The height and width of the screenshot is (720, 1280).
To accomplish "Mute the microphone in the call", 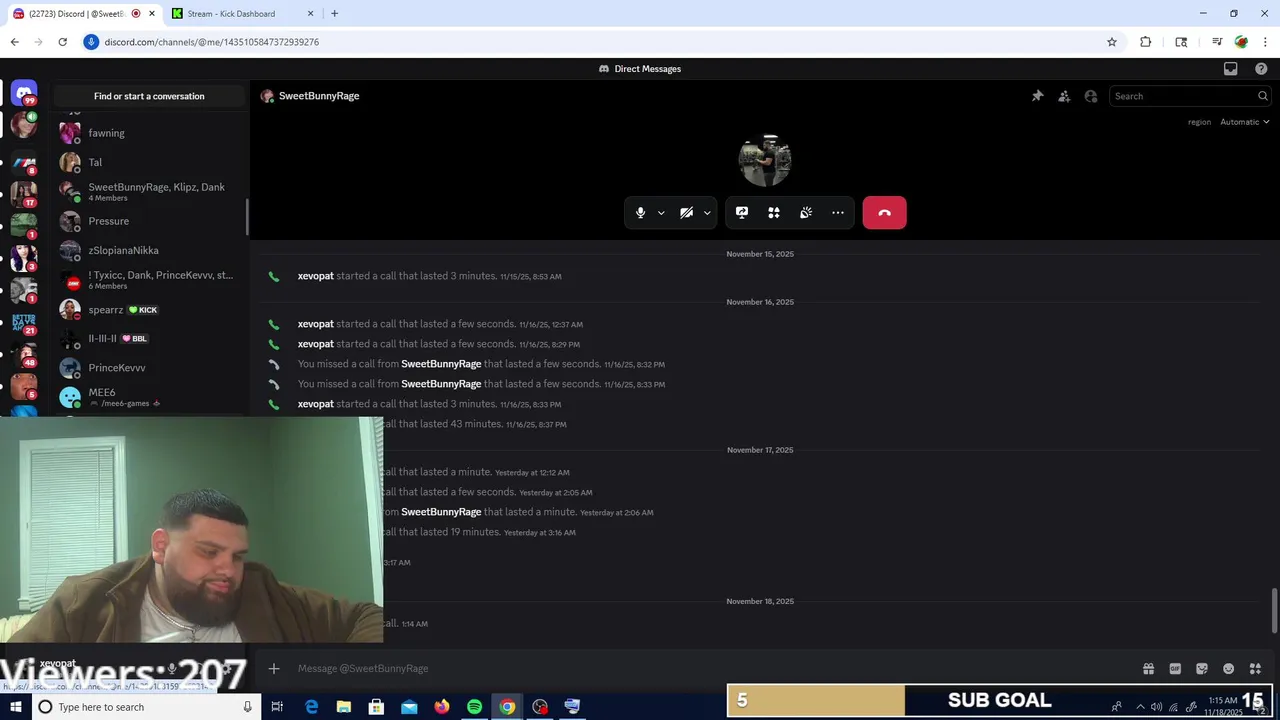I will coord(641,213).
